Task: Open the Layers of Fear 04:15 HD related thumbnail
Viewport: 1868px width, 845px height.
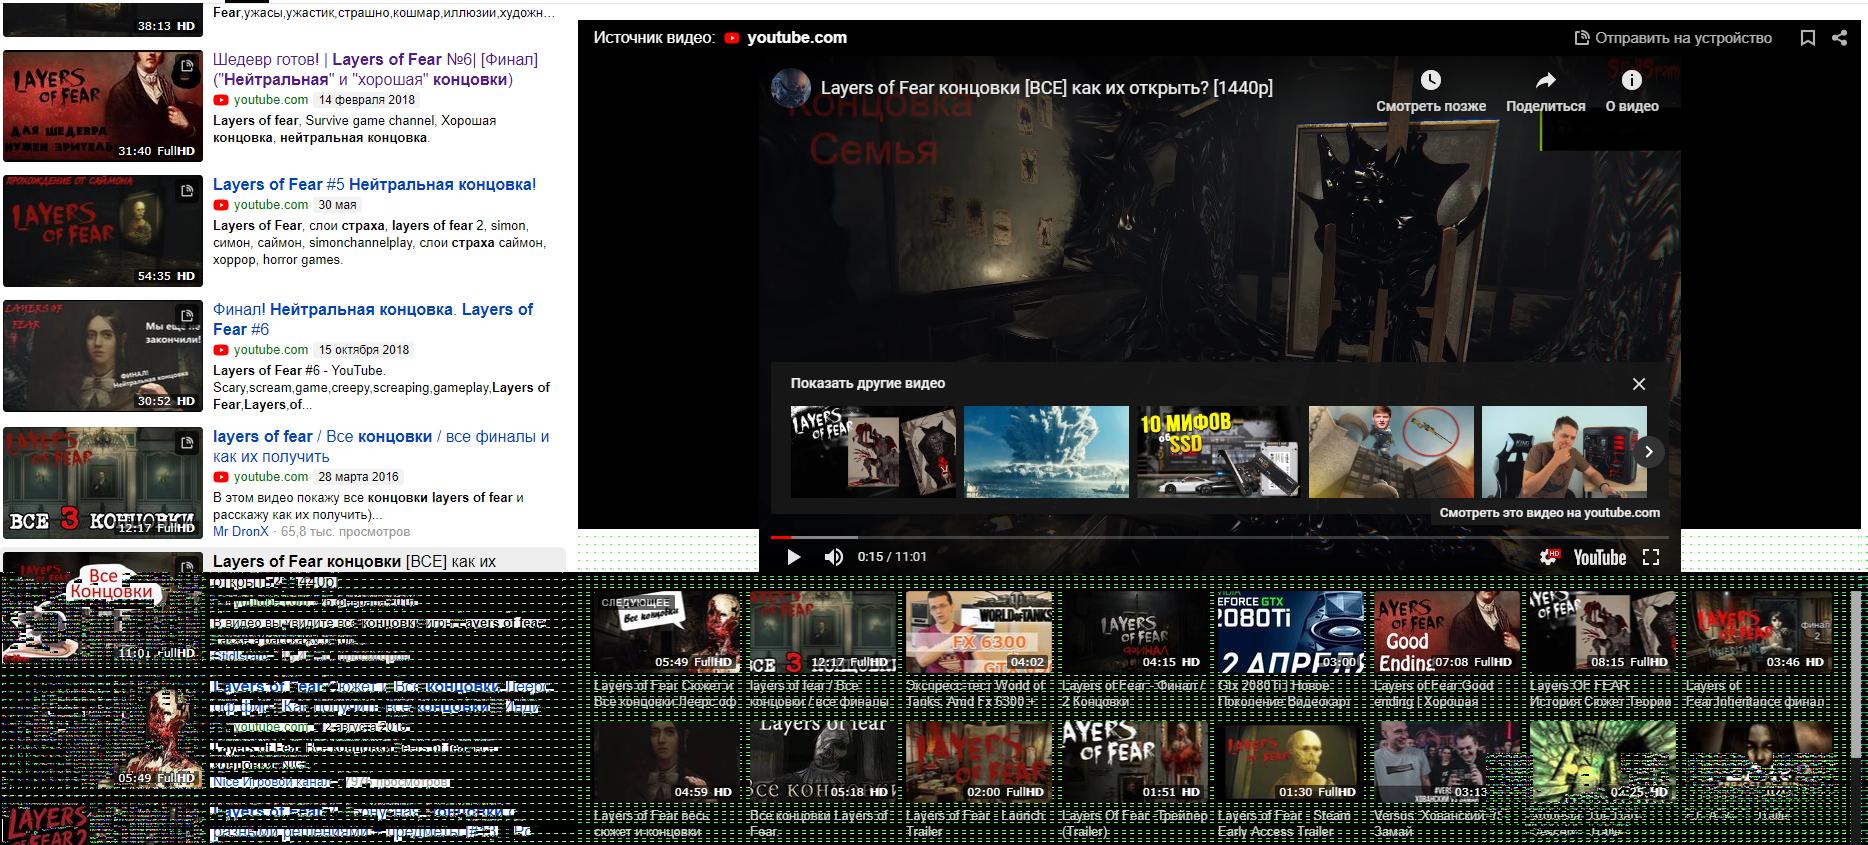Action: click(x=1135, y=631)
